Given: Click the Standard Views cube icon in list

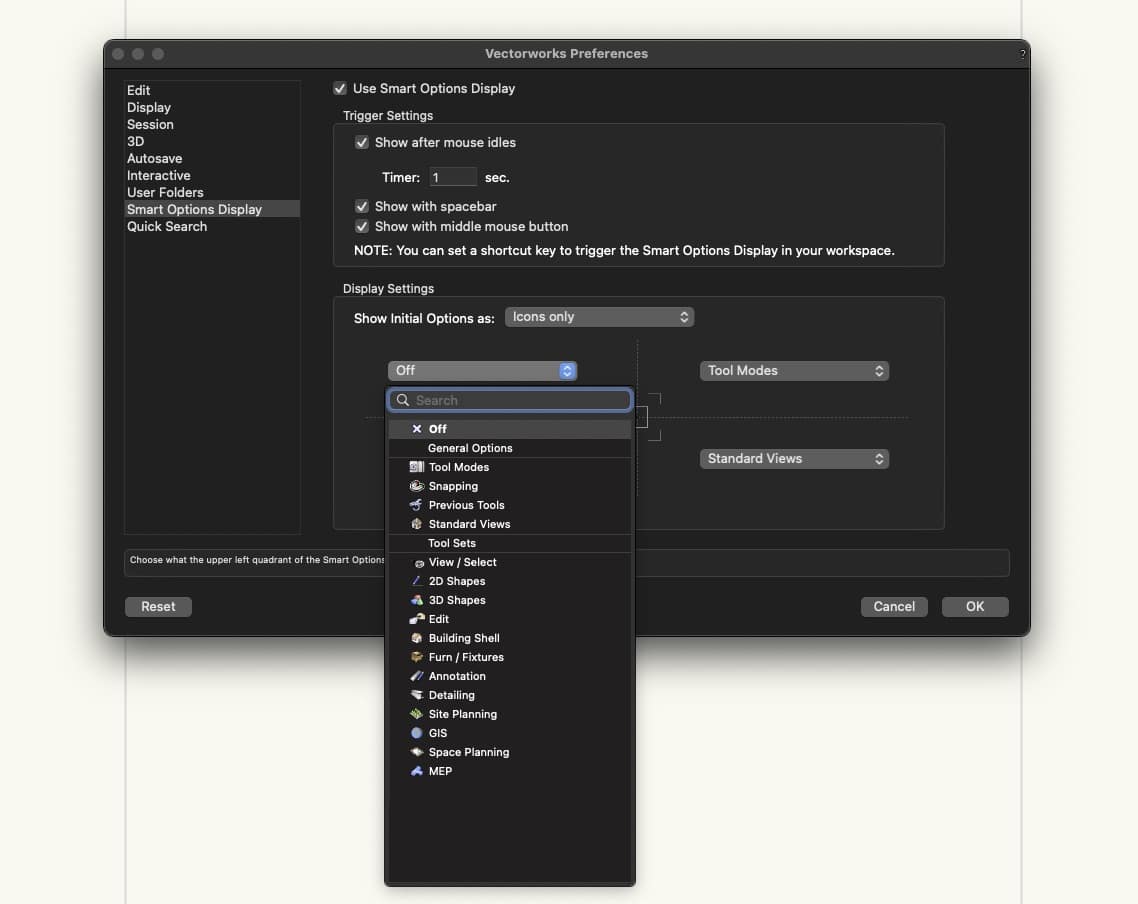Looking at the screenshot, I should point(417,524).
